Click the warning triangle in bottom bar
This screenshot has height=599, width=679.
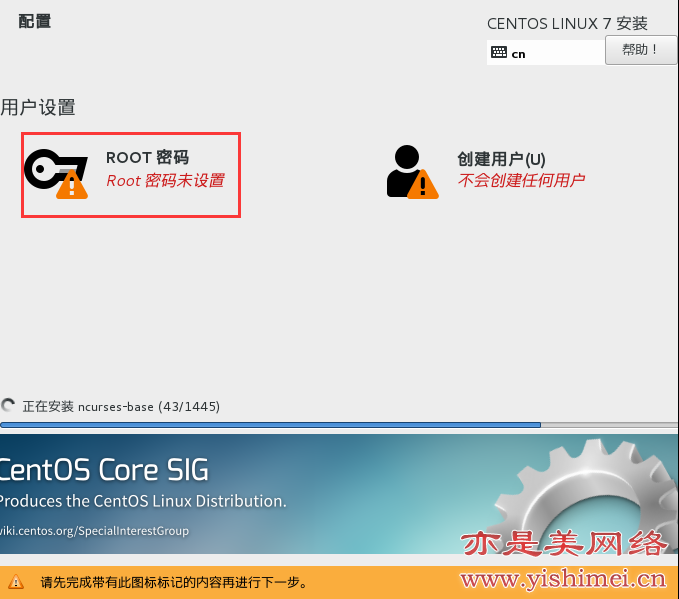coord(16,582)
